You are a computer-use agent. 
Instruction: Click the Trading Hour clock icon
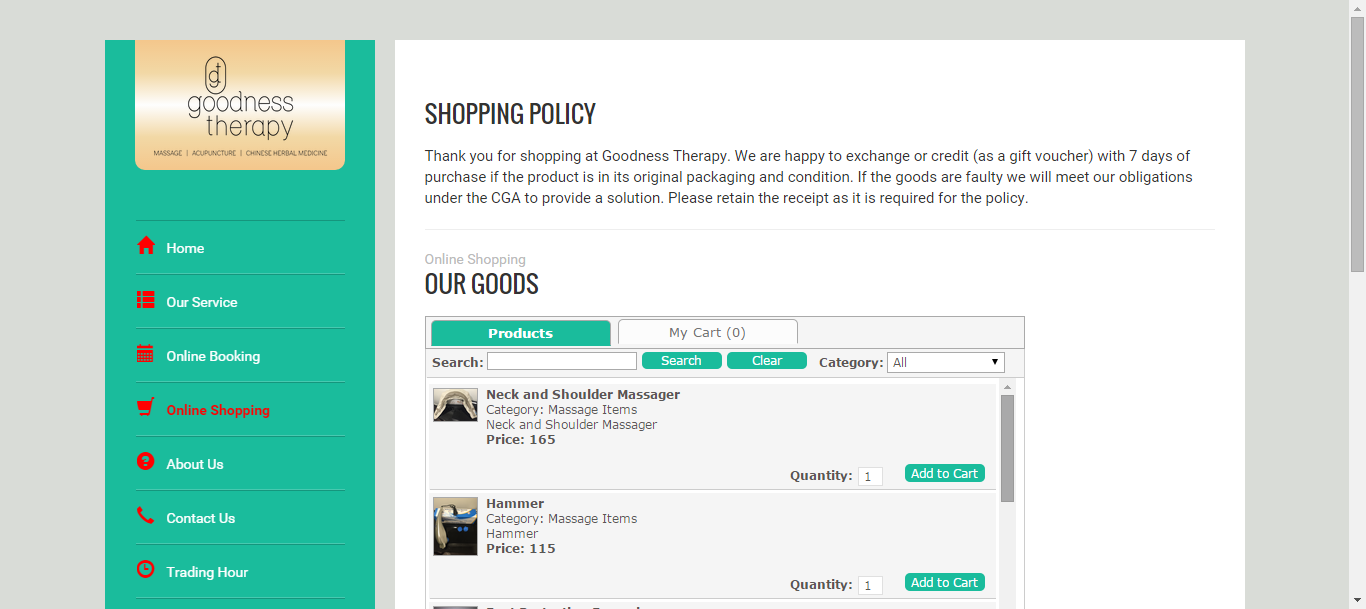[146, 569]
